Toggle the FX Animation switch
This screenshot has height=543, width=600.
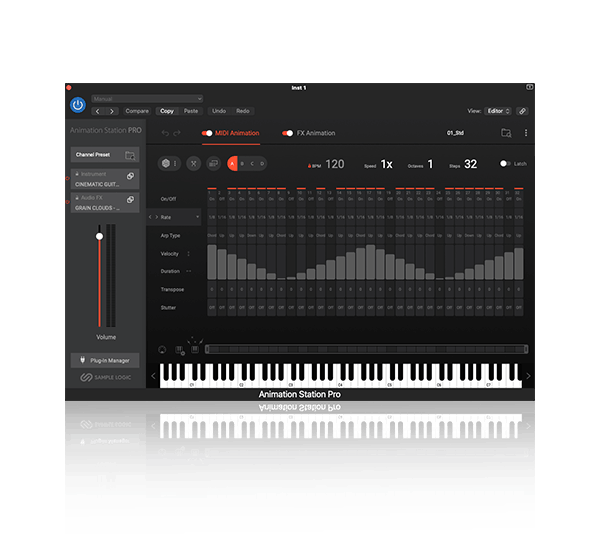pos(287,133)
